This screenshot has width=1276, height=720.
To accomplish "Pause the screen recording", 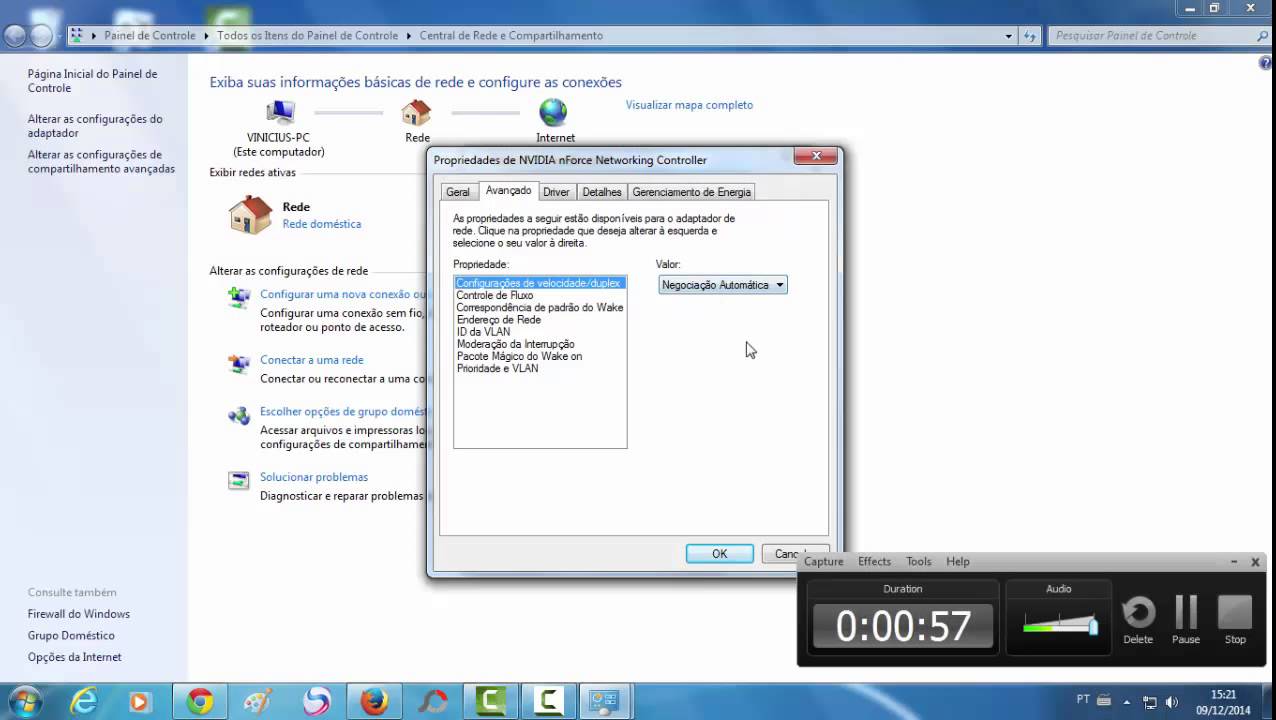I will (1186, 620).
